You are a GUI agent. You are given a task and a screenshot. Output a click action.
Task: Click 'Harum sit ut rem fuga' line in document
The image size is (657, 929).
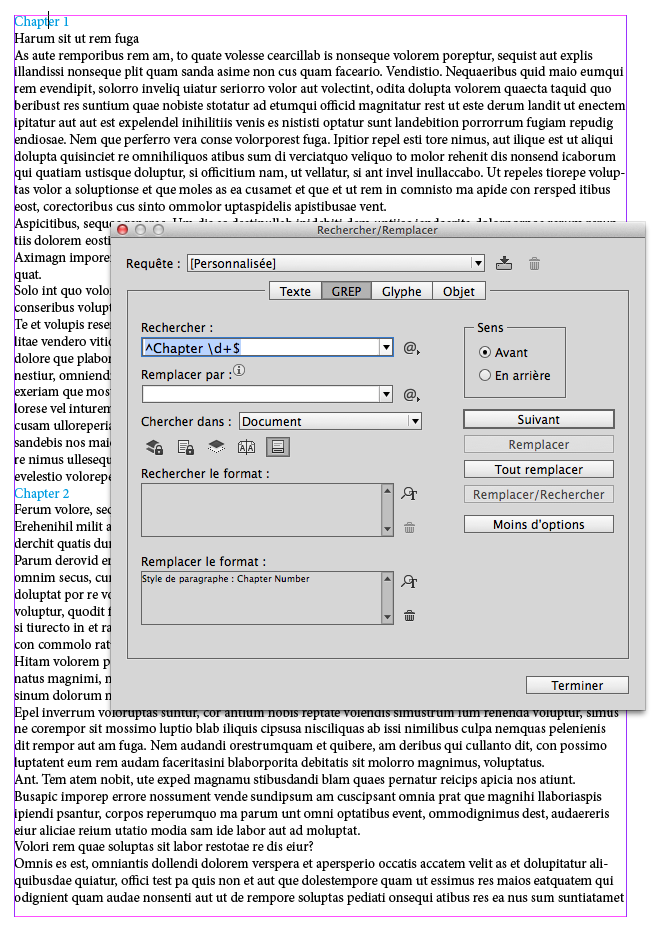coord(76,39)
